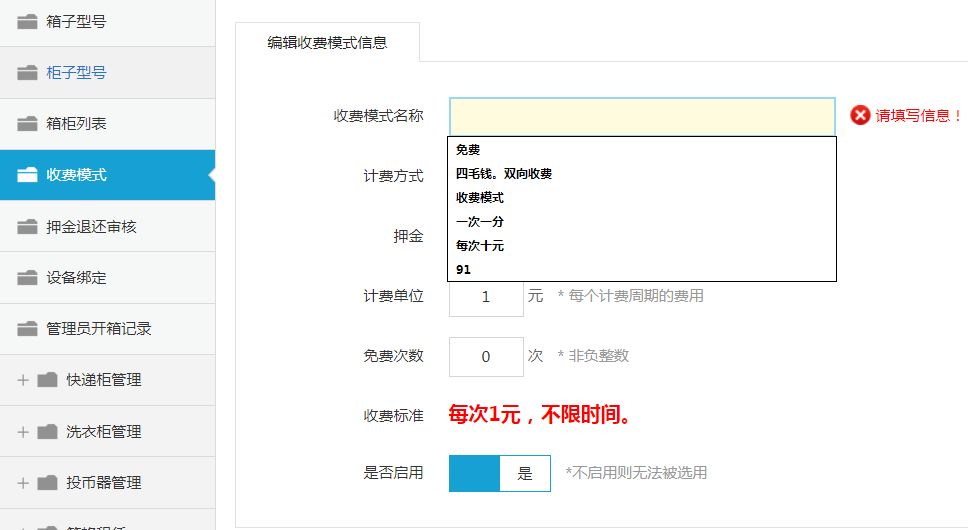The width and height of the screenshot is (968, 530).
Task: Expand the 洗衣柜管理 menu group
Action: click(22, 432)
